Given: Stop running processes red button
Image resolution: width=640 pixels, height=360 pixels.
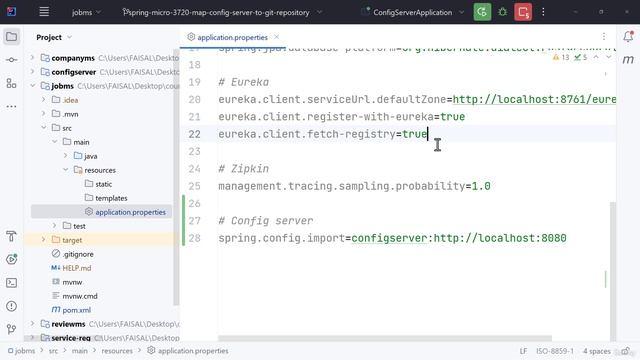Looking at the screenshot, I should click(x=523, y=12).
